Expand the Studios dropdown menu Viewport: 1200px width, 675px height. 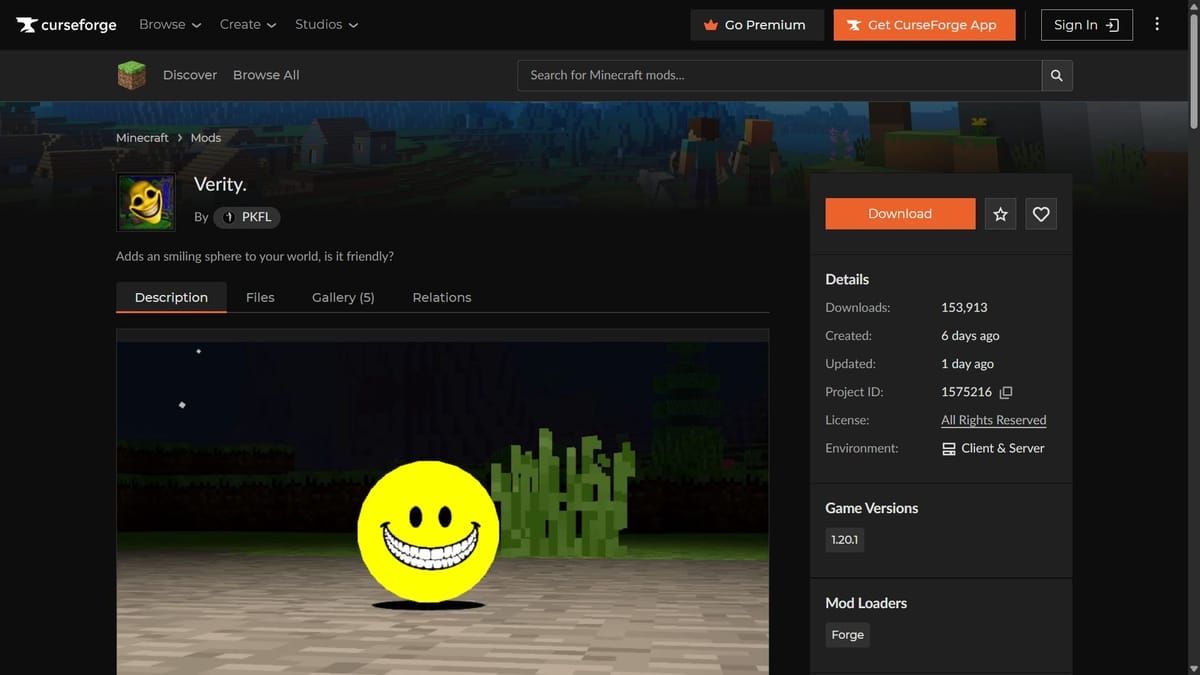(x=326, y=24)
